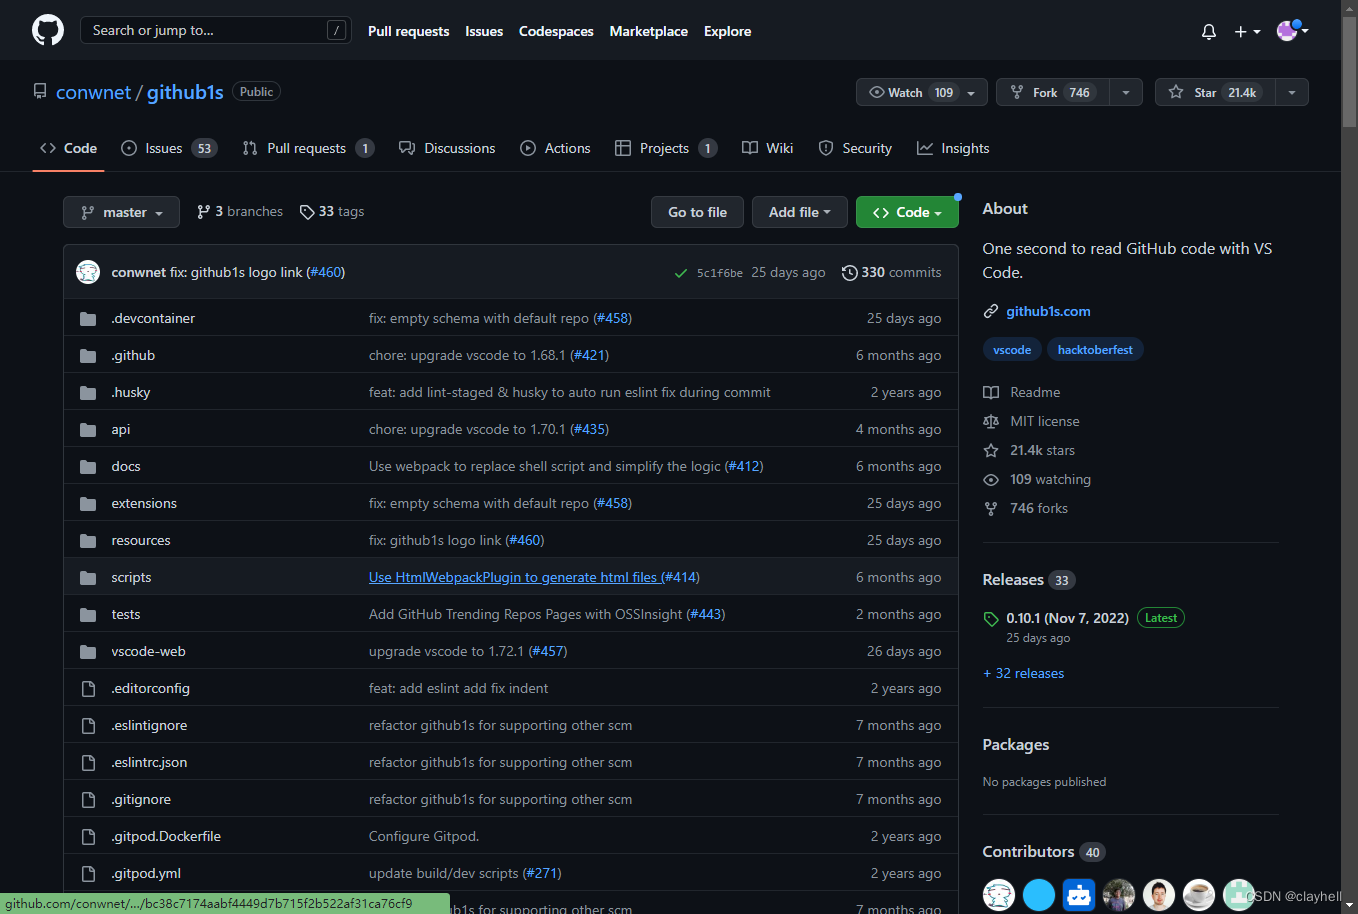This screenshot has height=914, width=1358.
Task: Open the Projects tab
Action: pyautogui.click(x=666, y=148)
